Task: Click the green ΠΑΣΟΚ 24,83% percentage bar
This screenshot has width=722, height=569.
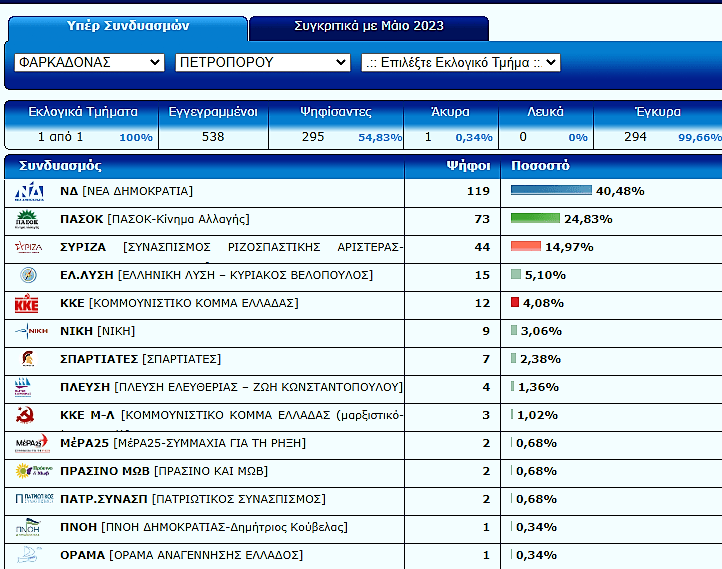Action: click(x=536, y=219)
